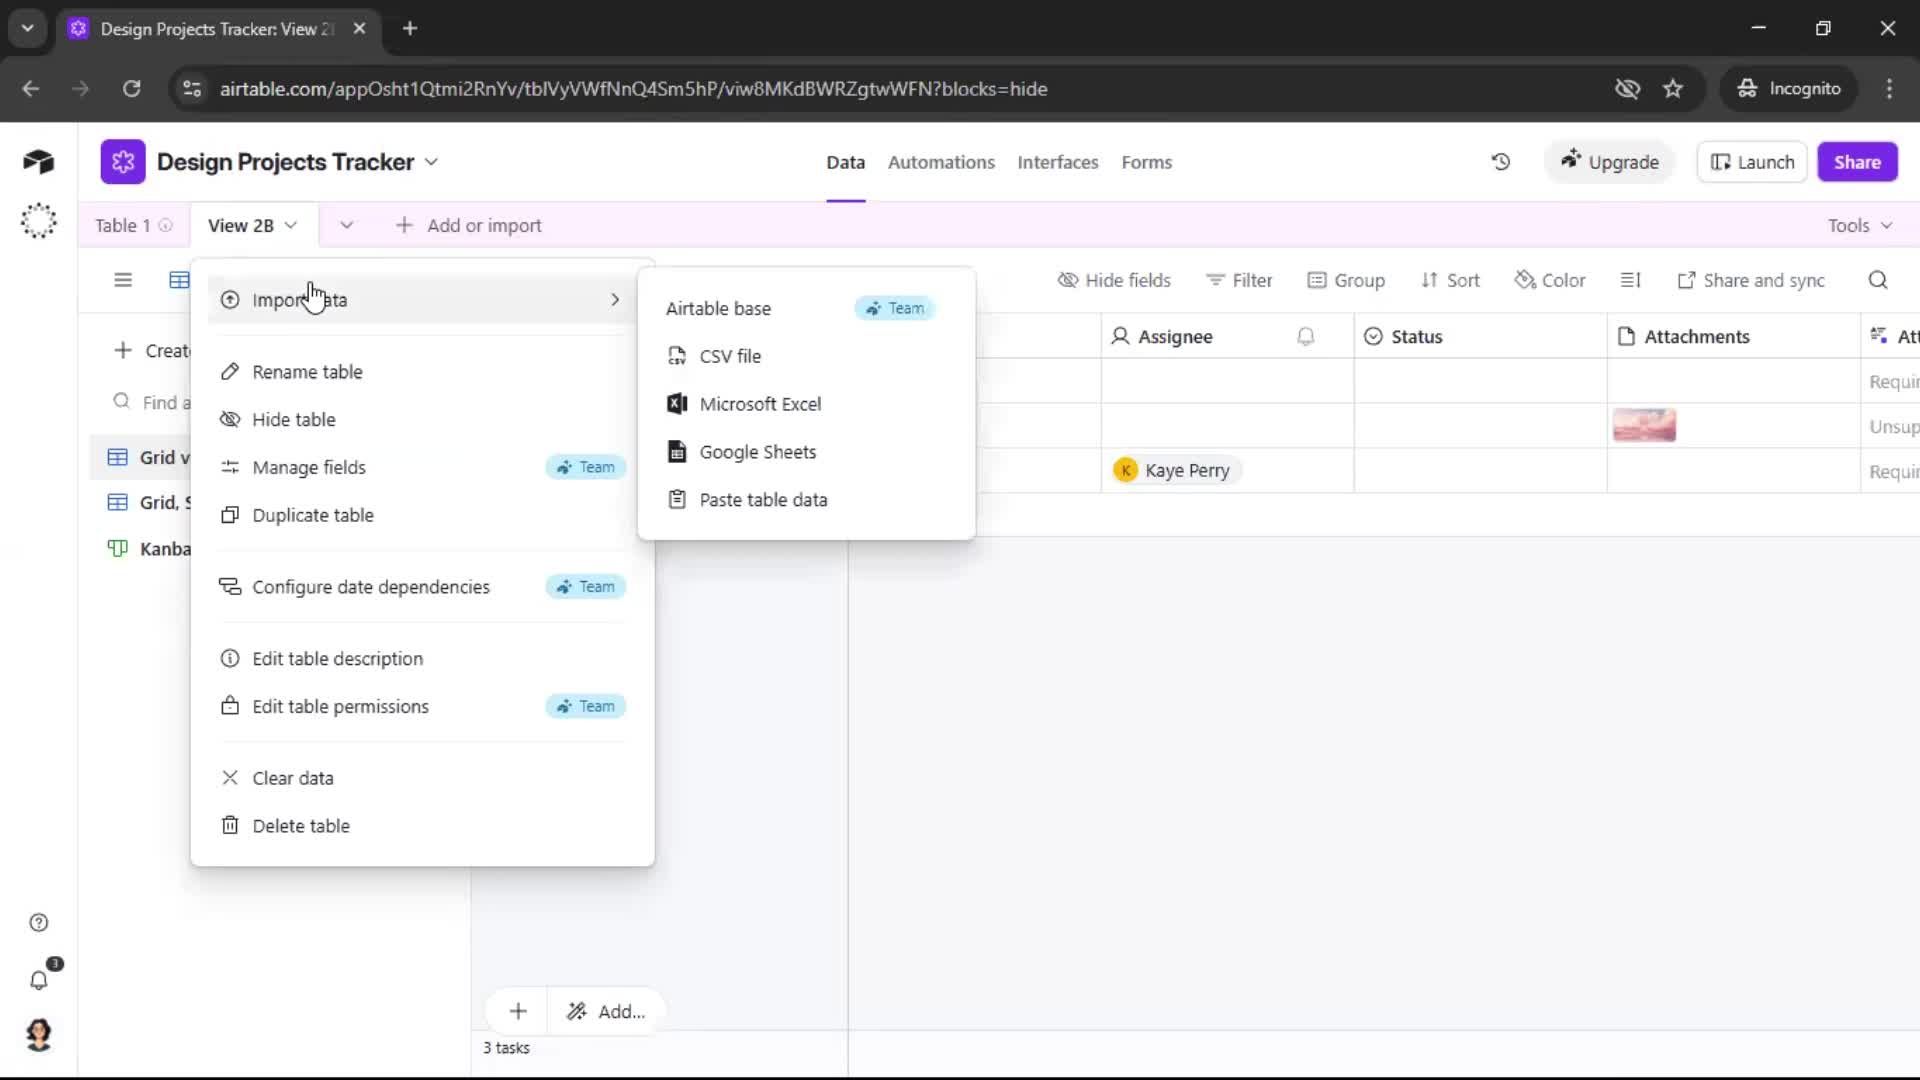Select Paste table data option
Viewport: 1920px width, 1080px height.
[x=806, y=500]
